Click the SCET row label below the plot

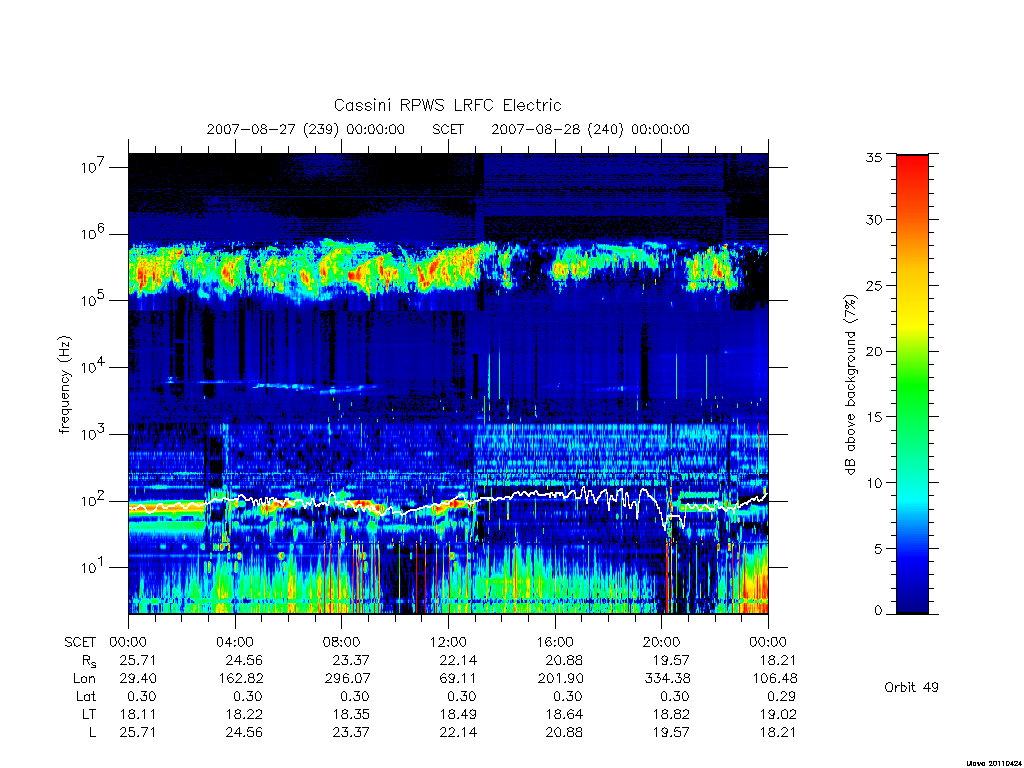80,642
